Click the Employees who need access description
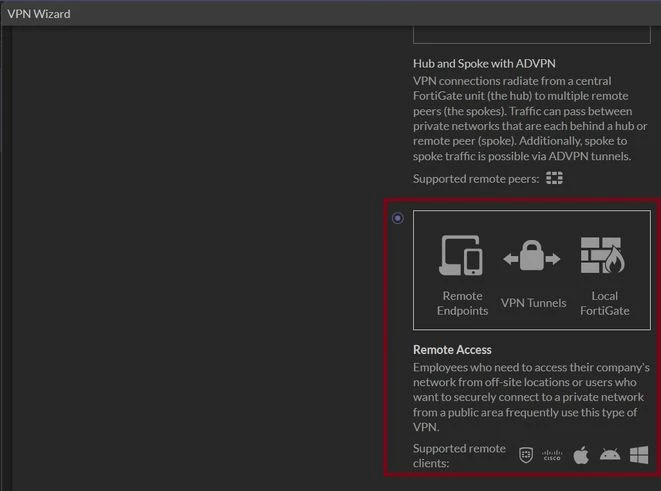 click(531, 397)
